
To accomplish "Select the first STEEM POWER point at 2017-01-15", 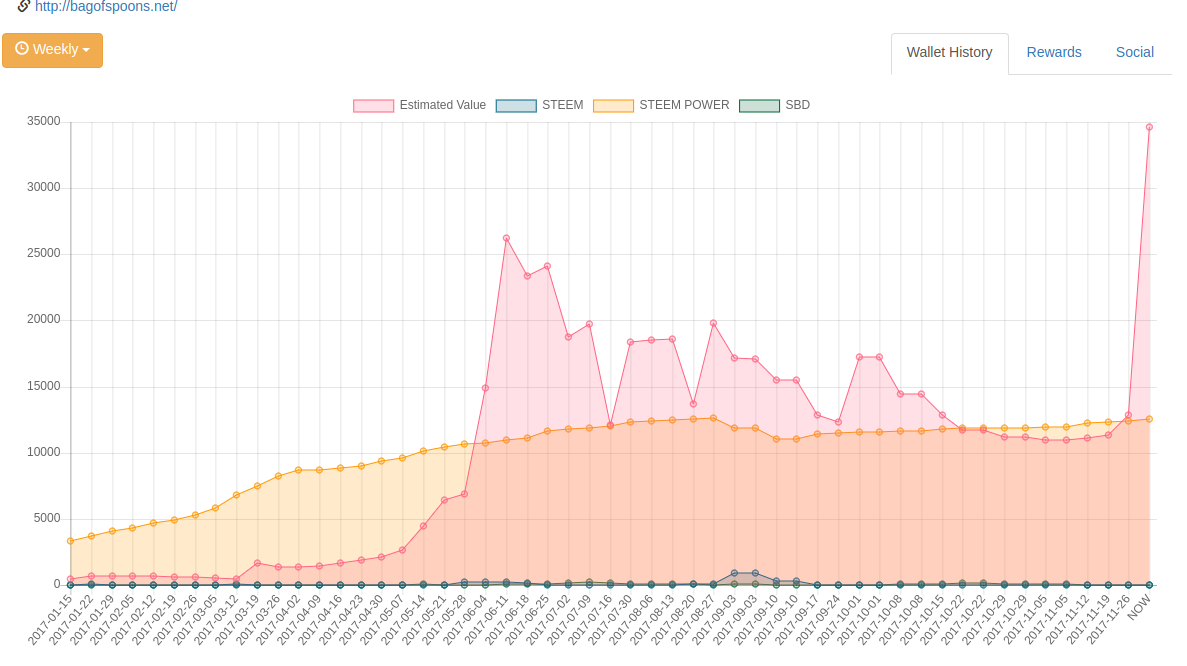I will pyautogui.click(x=70, y=541).
